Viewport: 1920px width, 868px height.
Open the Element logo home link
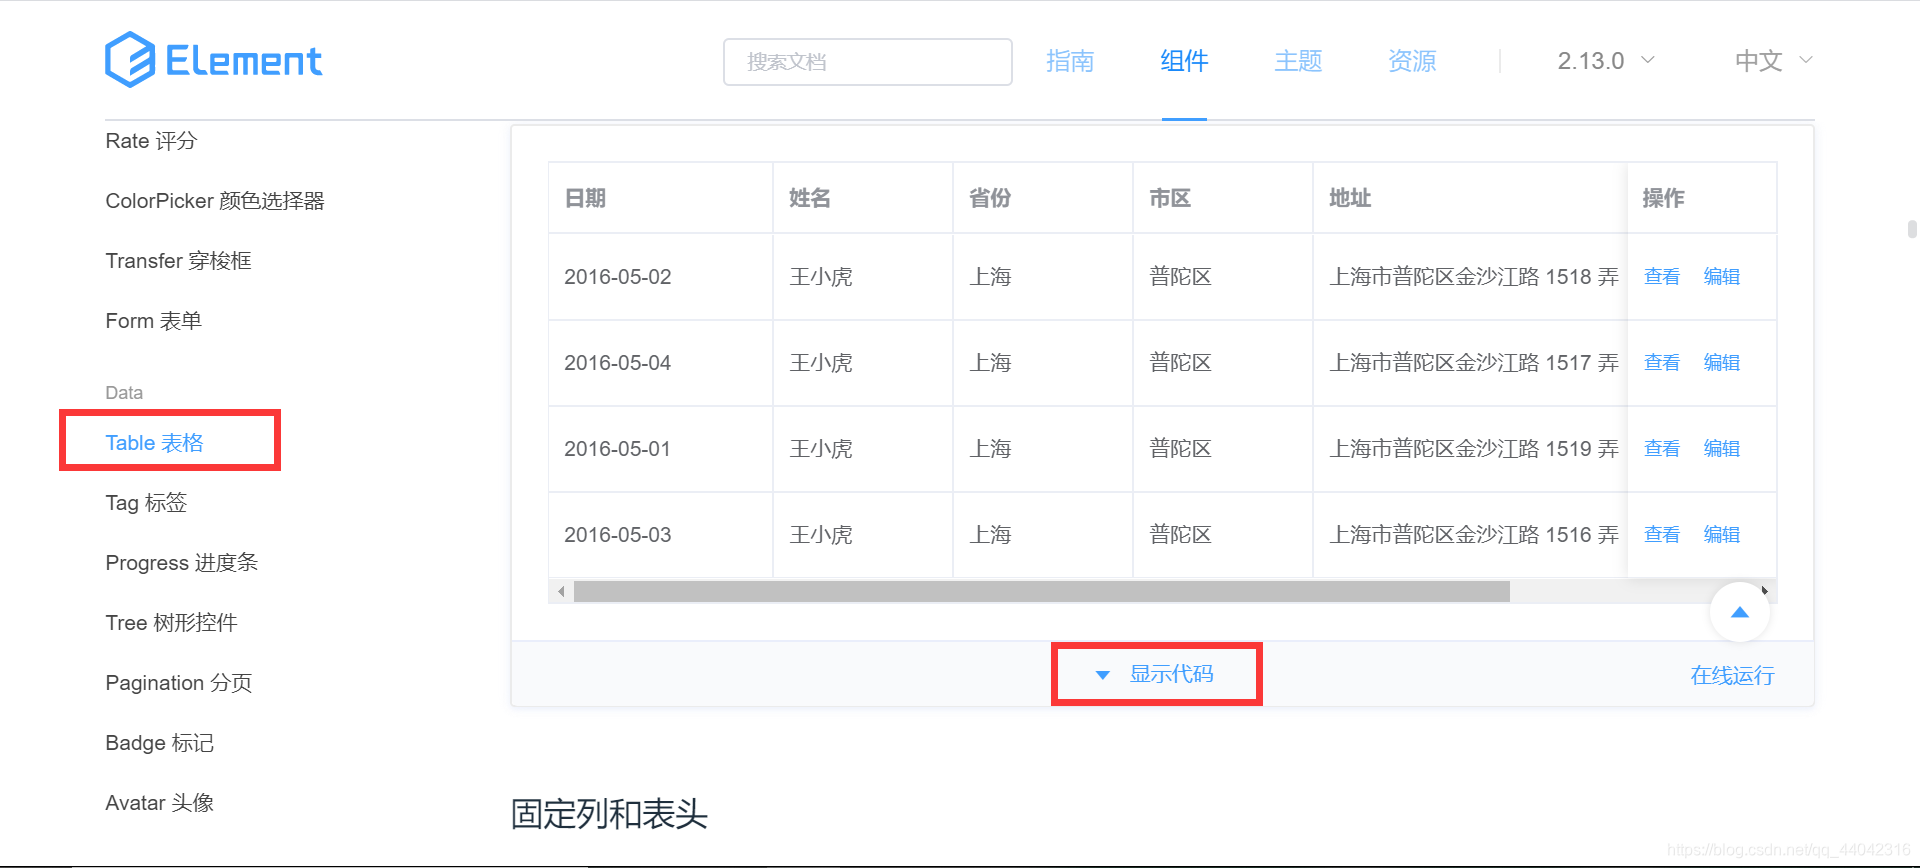pos(214,60)
